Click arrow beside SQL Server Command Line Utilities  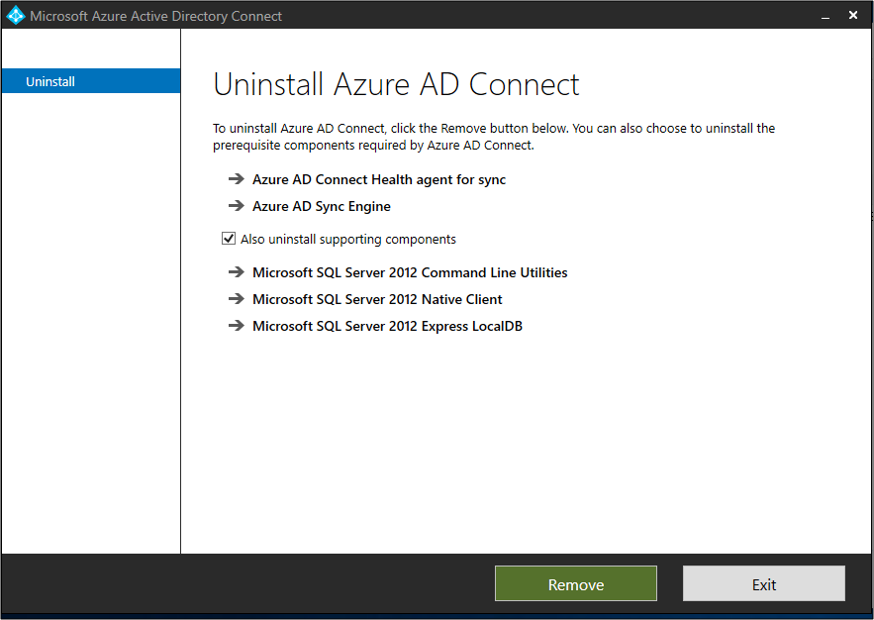click(x=236, y=272)
